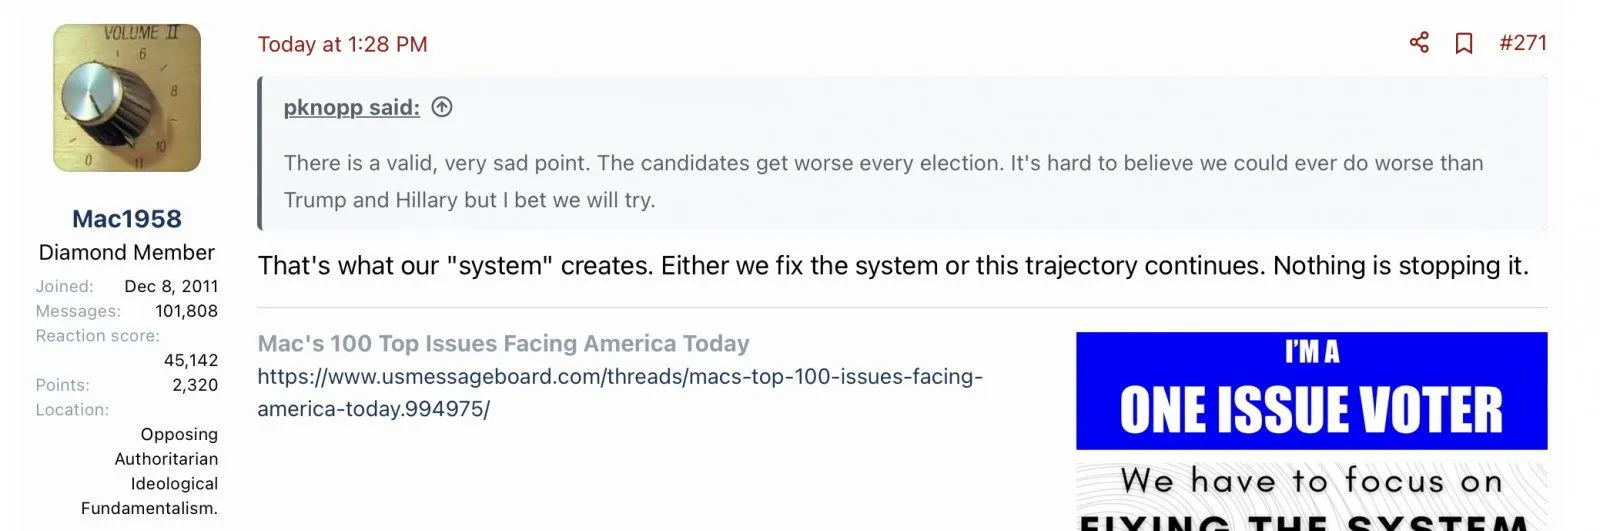Open the Mac1958 username profile link
Screen dimensions: 1600x531
[127, 218]
